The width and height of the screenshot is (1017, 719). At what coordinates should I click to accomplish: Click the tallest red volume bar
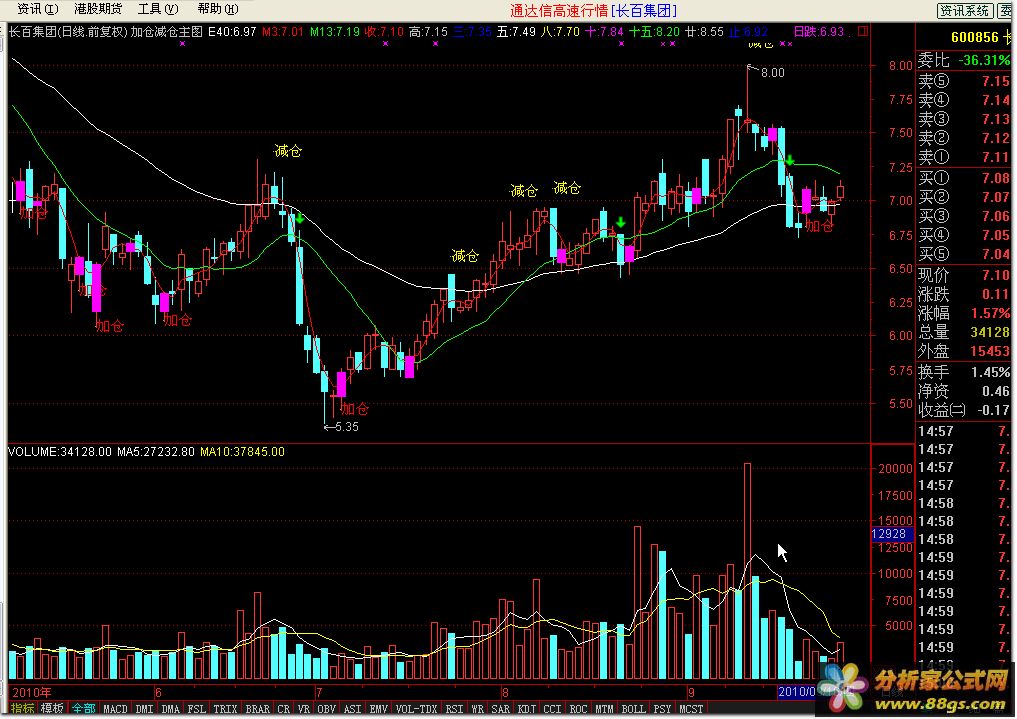747,571
